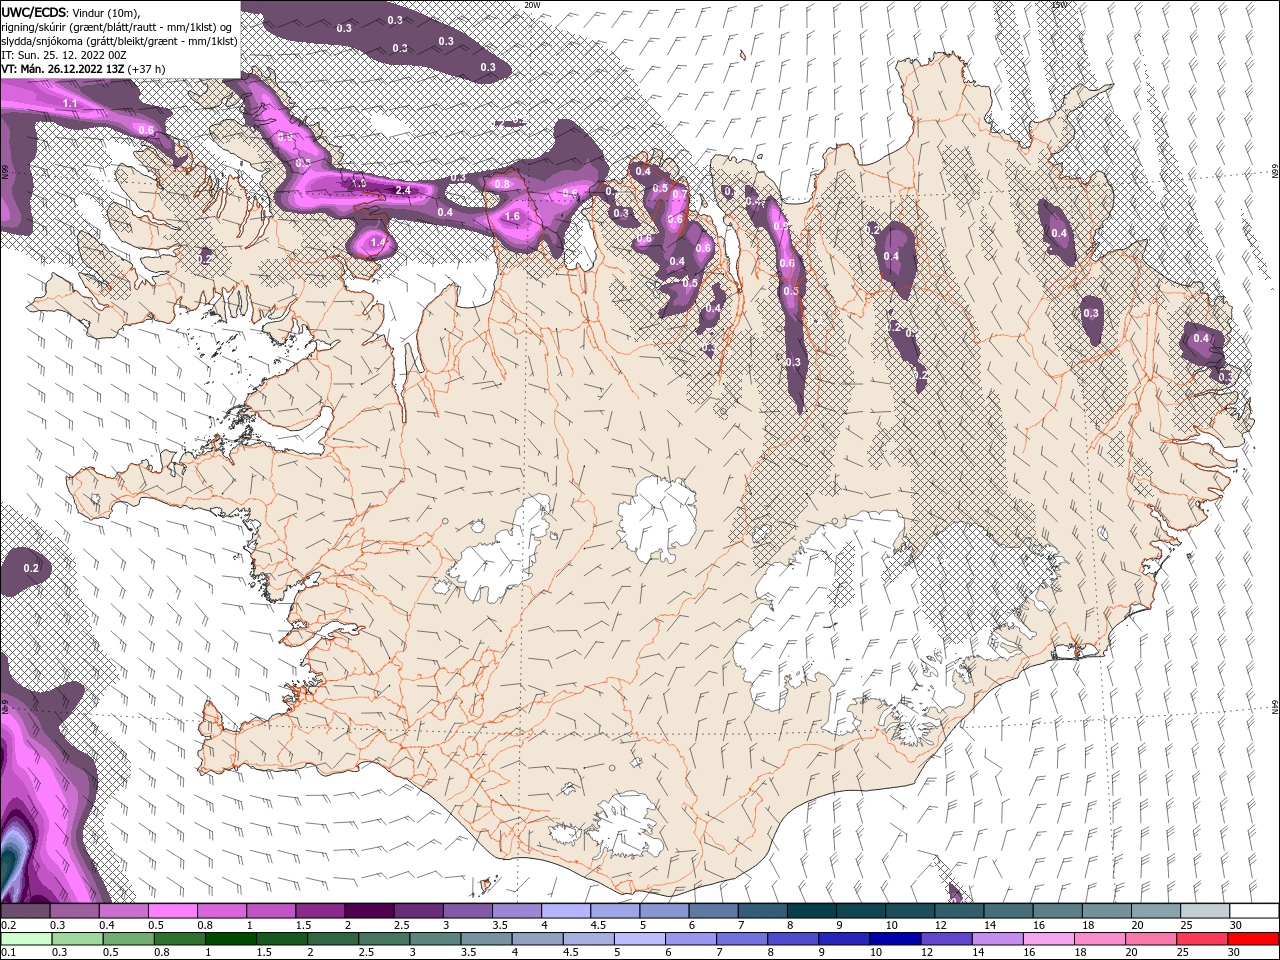Click the 'rigning/skúrir' legend description line
Image resolution: width=1280 pixels, height=960 pixels.
click(x=116, y=27)
